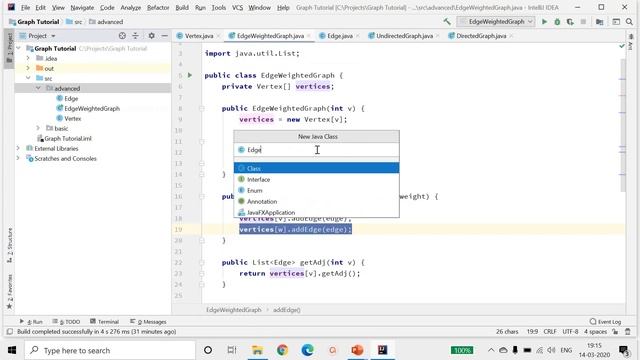Open Messages tool window button
Screen dimensions: 640x360
[x=148, y=322]
